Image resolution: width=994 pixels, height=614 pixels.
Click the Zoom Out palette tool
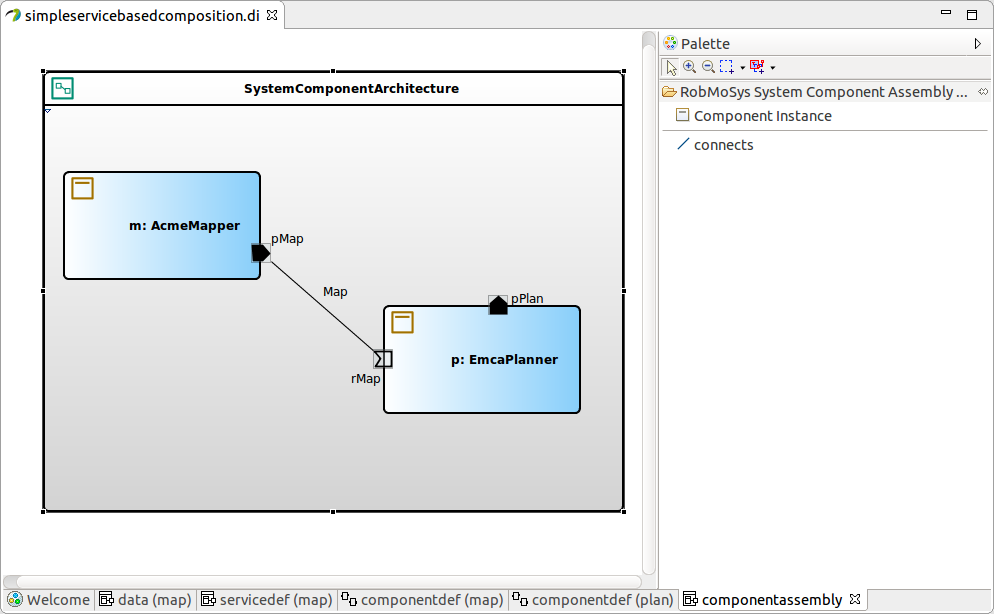[708, 67]
